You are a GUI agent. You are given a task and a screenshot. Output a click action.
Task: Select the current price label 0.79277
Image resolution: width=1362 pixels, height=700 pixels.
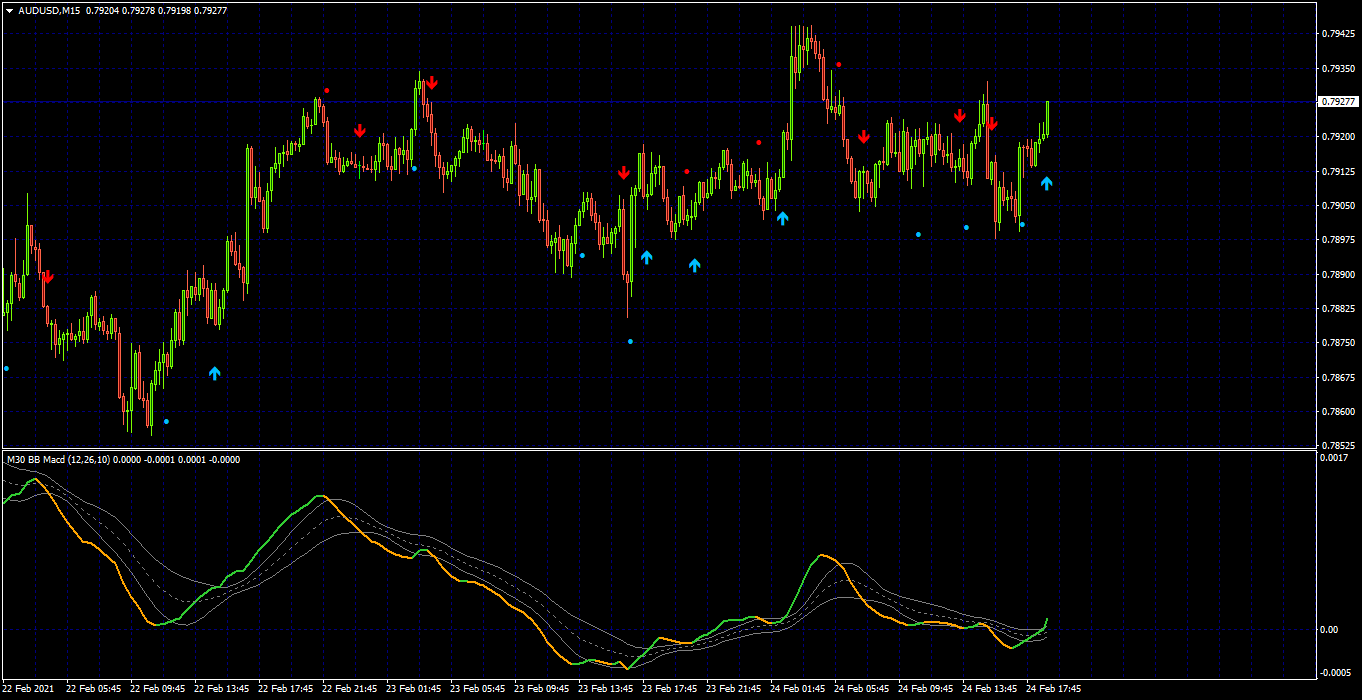coord(1339,102)
